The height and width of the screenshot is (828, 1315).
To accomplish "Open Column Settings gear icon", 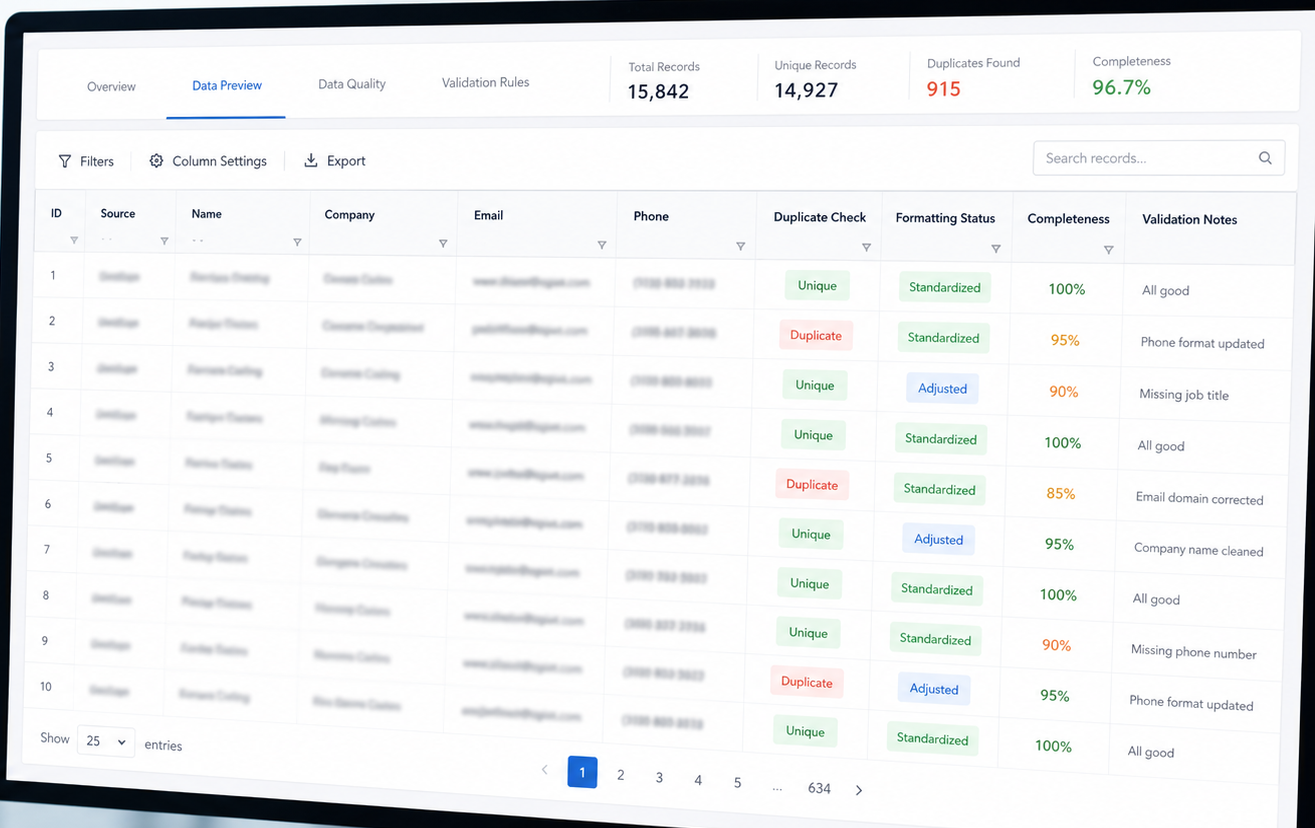I will tap(156, 161).
